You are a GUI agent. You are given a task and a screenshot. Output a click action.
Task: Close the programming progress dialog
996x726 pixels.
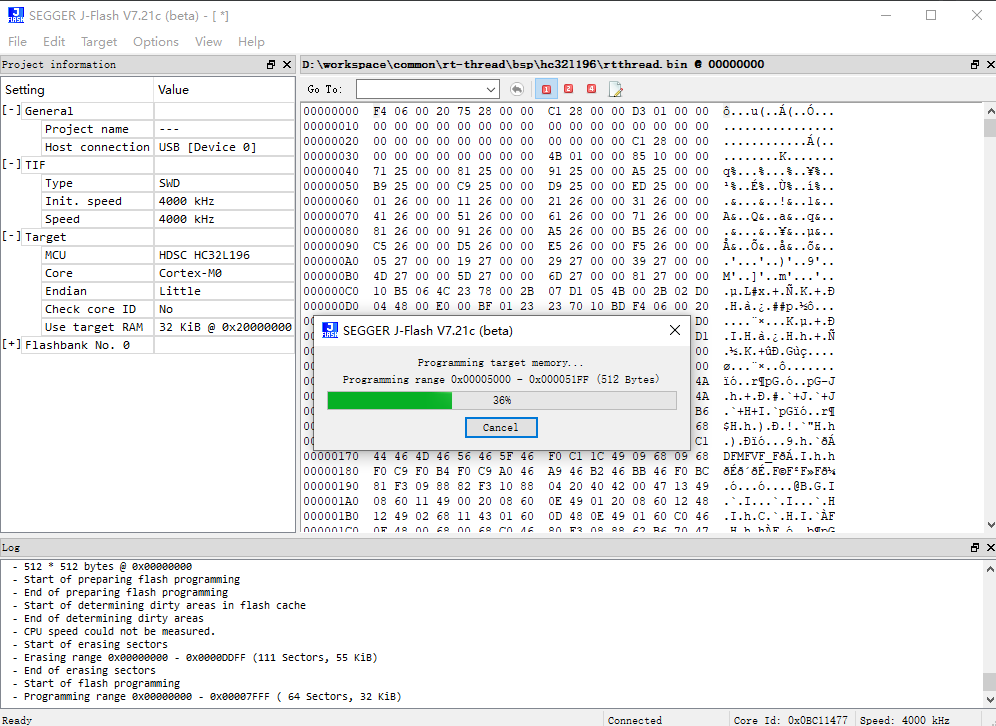point(674,330)
